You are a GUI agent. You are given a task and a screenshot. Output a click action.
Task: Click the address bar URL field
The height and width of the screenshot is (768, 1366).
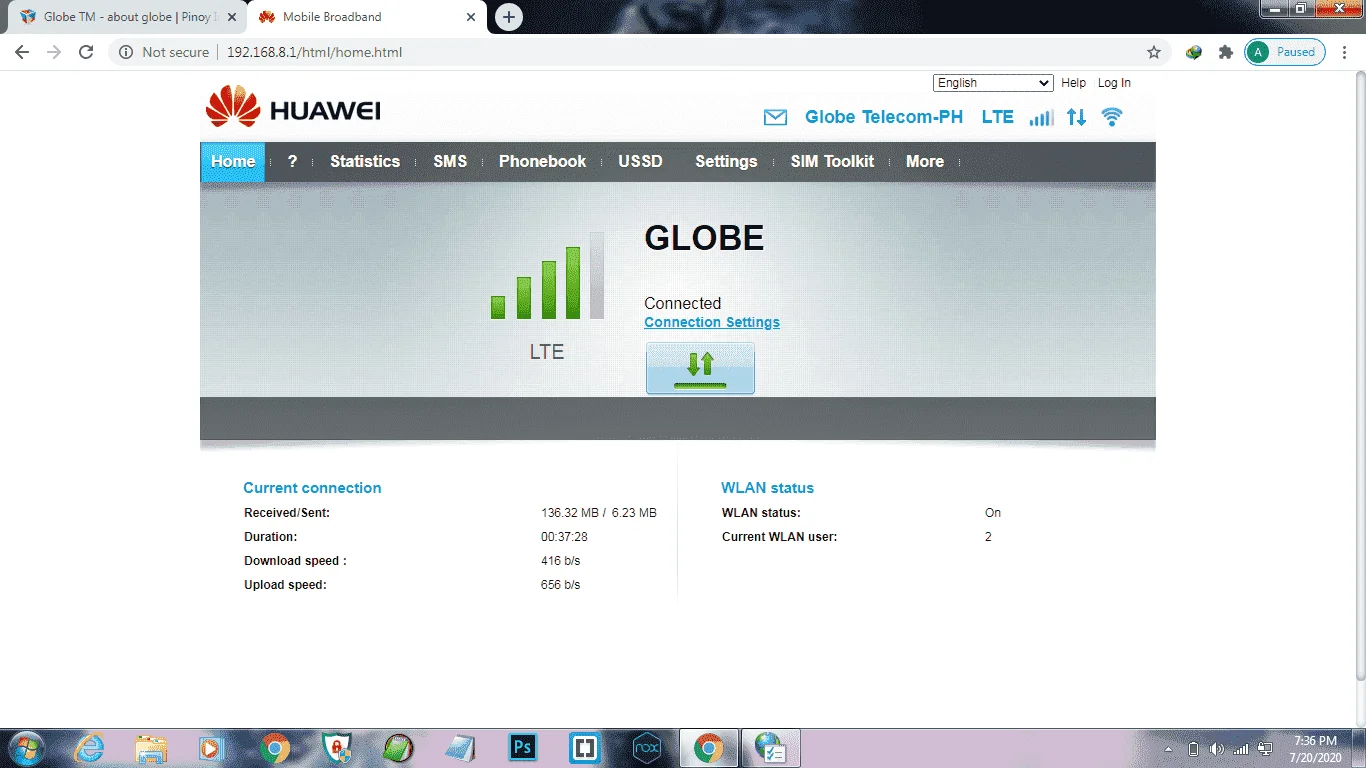640,52
